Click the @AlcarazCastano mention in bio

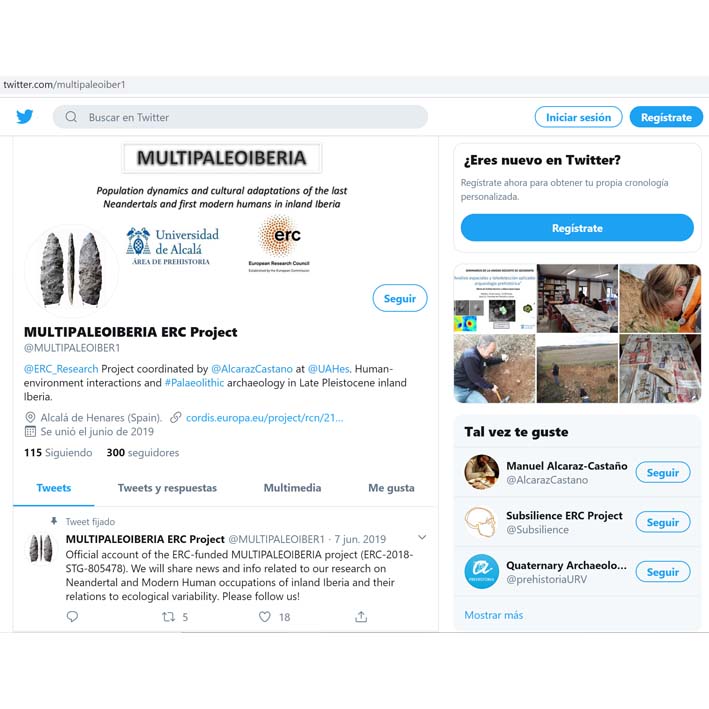(252, 369)
